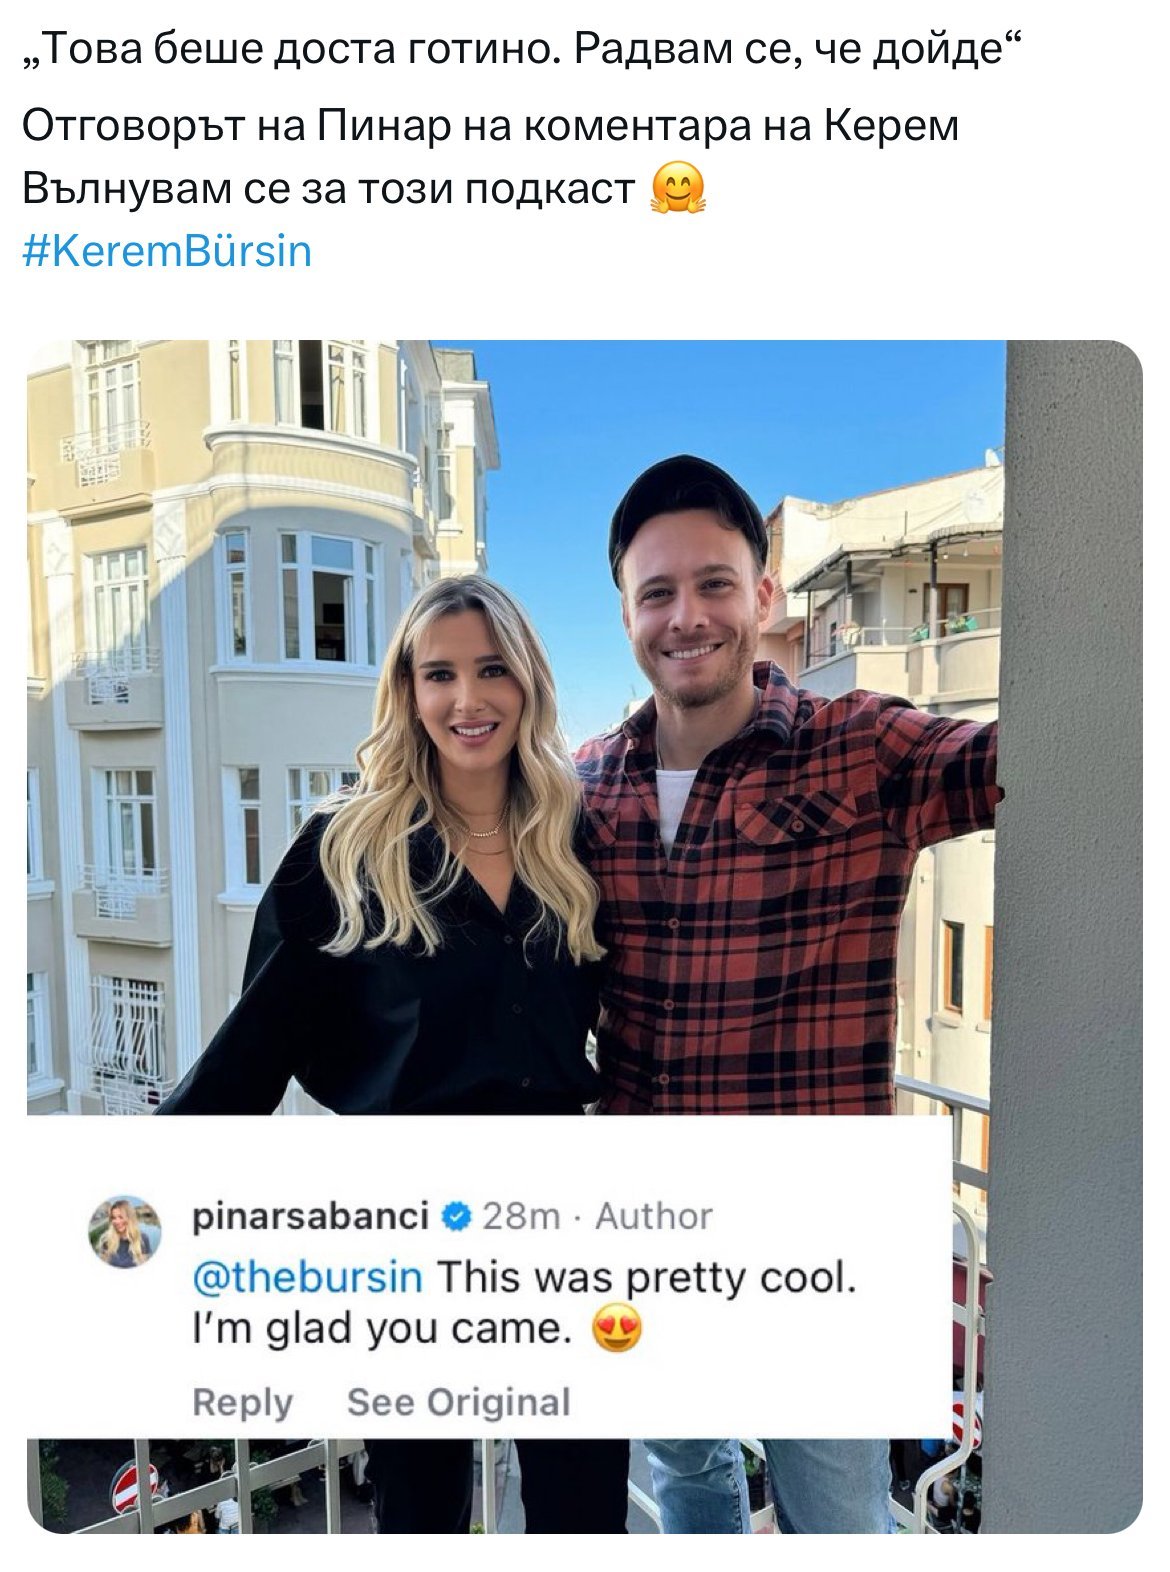Image resolution: width=1170 pixels, height=1572 pixels.
Task: Open the pinarsabanci username
Action: pos(311,1217)
